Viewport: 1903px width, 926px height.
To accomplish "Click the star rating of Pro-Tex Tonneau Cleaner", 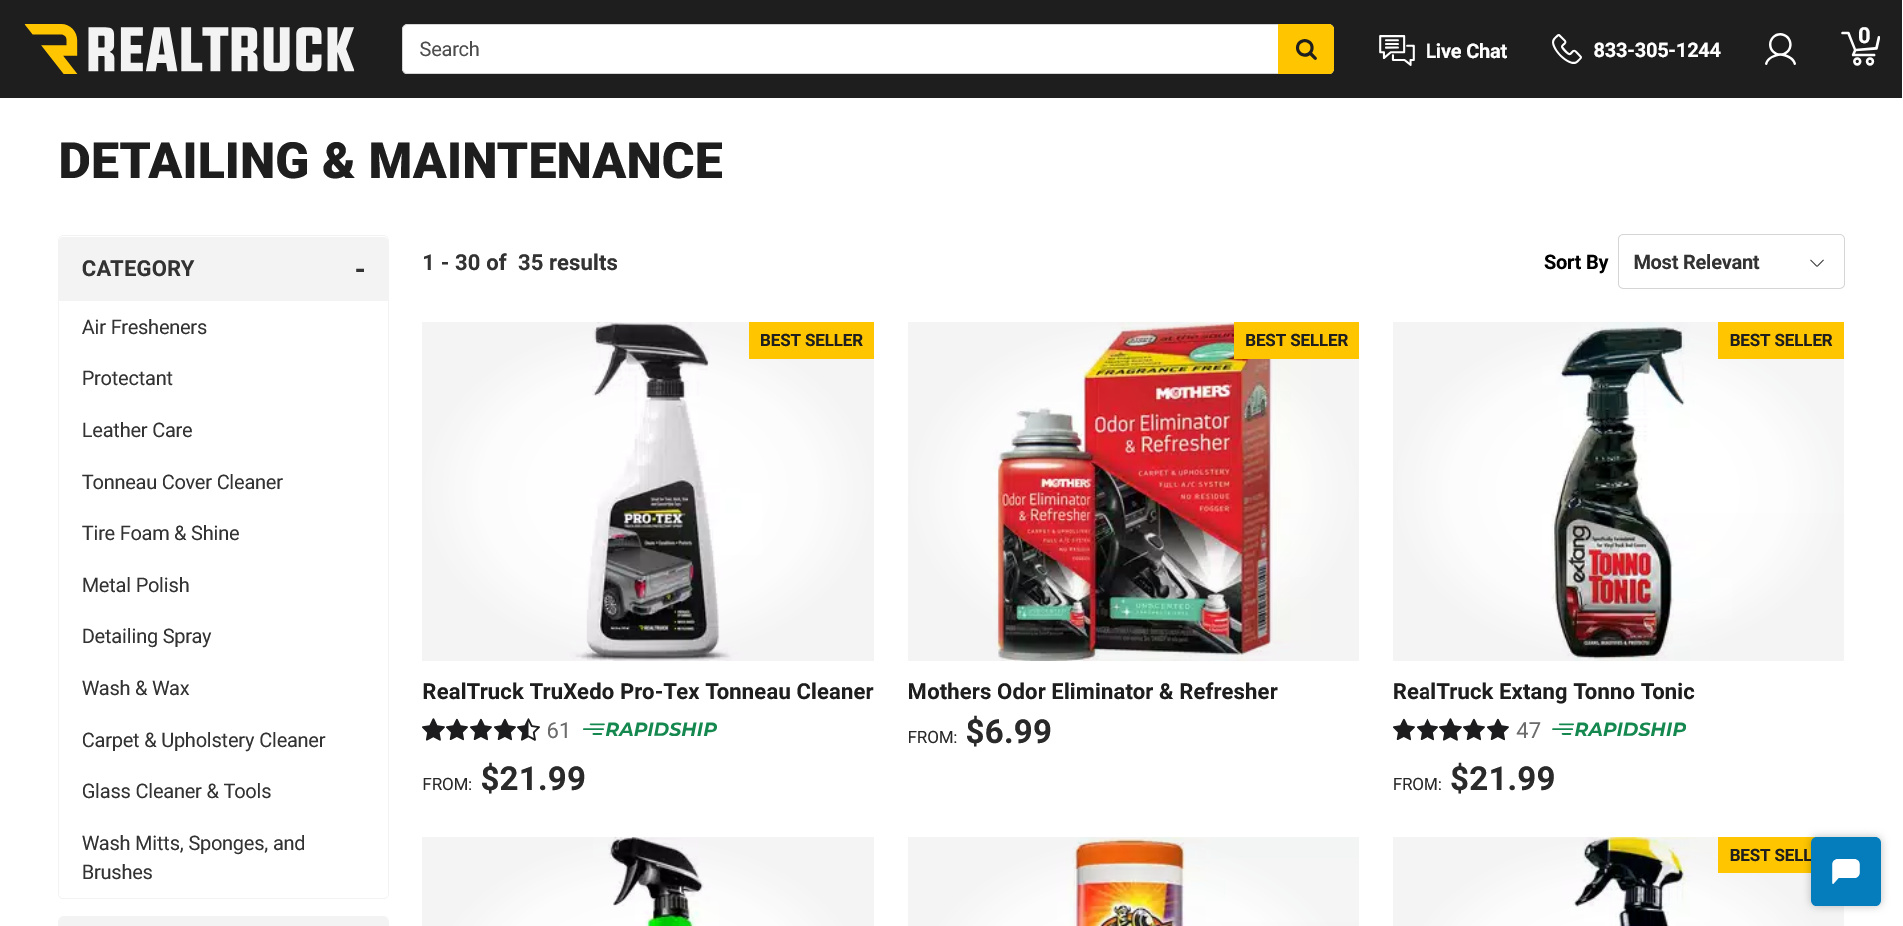I will tap(481, 730).
